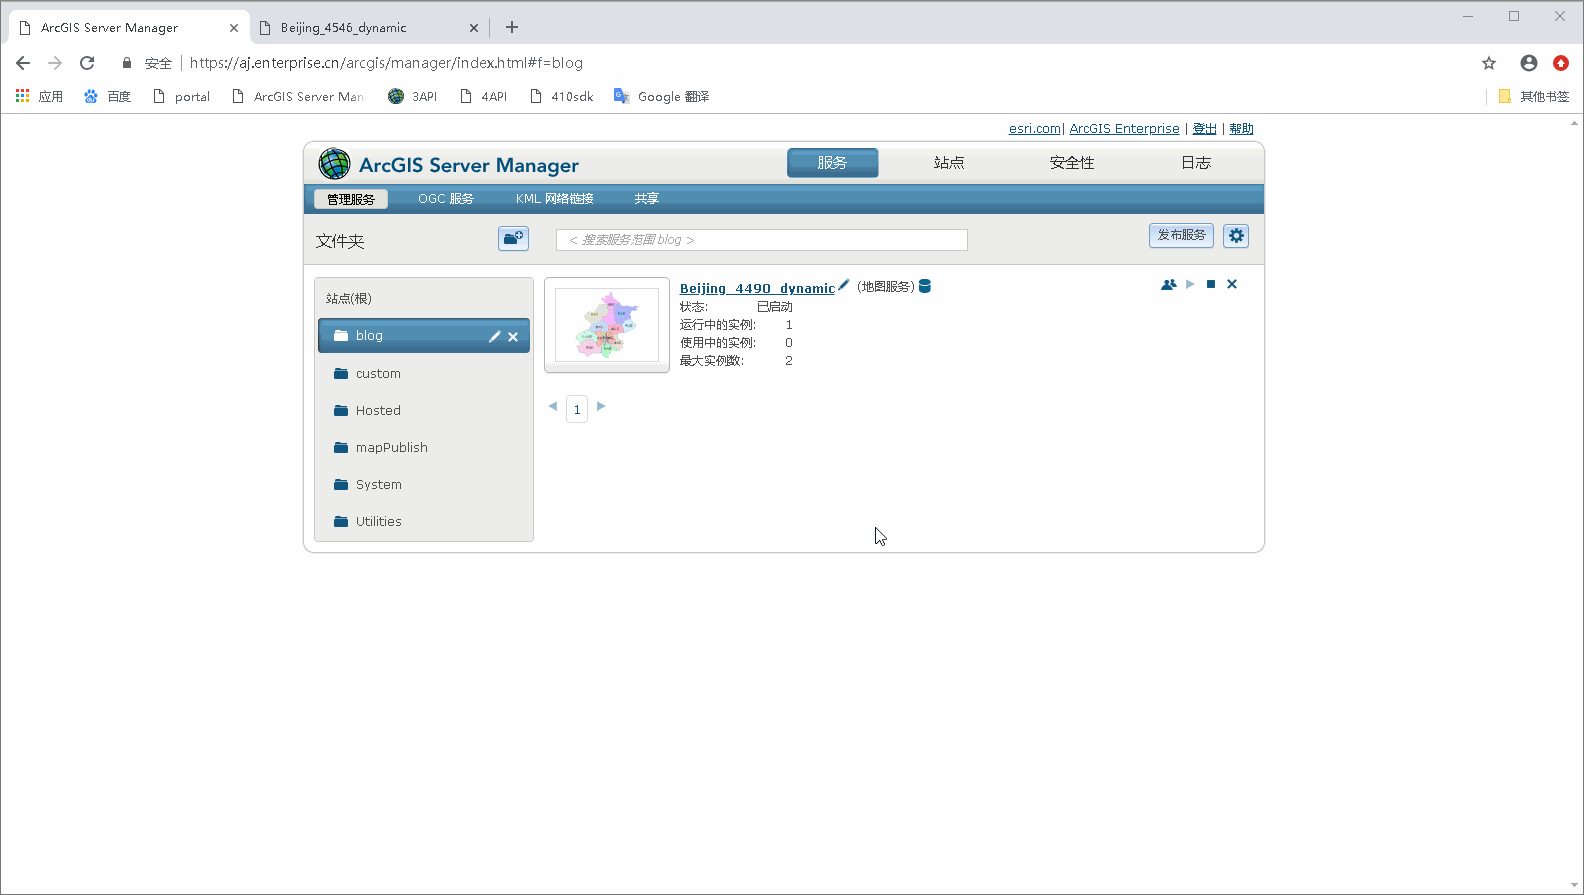Open the settings gear next to 发布服务
This screenshot has width=1584, height=895.
[x=1236, y=236]
